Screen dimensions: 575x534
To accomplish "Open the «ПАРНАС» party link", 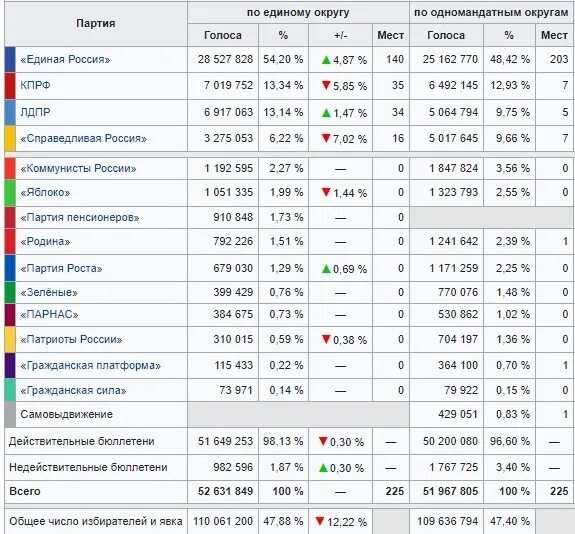I will coord(50,315).
